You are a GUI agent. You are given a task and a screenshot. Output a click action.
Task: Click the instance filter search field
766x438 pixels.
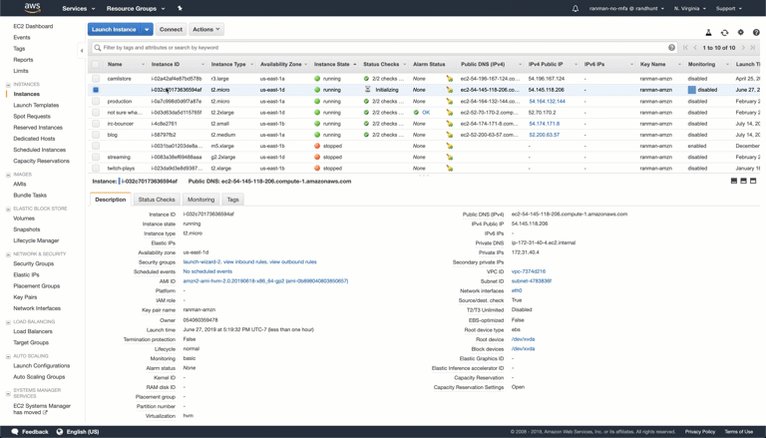[383, 47]
